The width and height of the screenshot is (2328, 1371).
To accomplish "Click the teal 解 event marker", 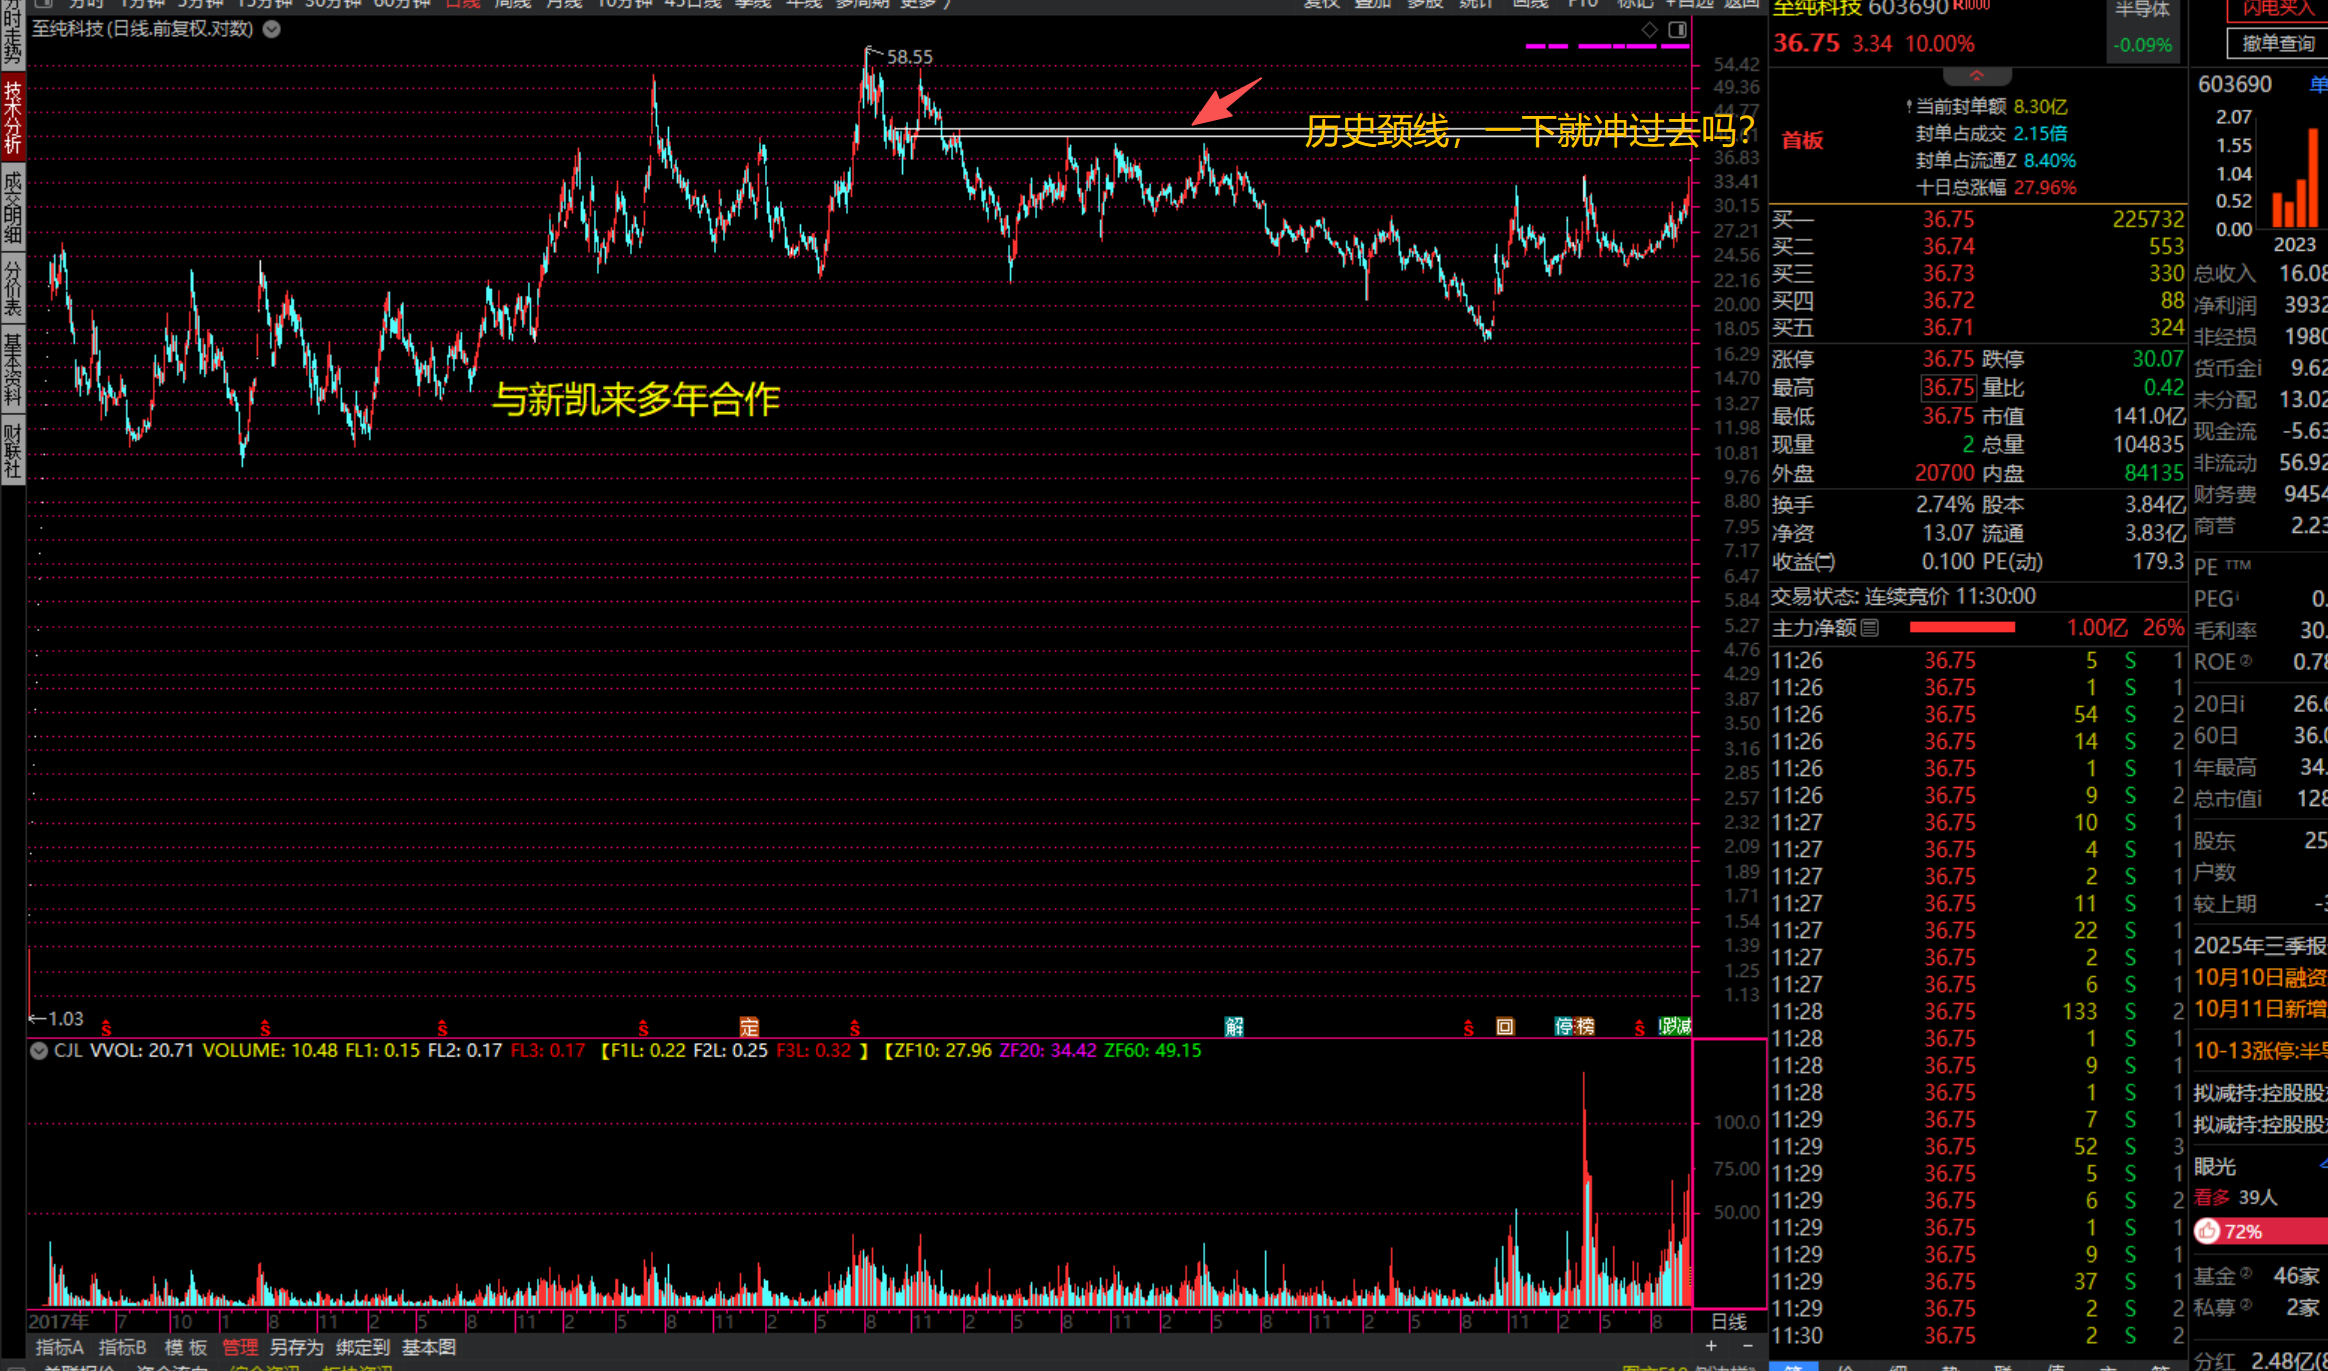I will (1234, 1027).
